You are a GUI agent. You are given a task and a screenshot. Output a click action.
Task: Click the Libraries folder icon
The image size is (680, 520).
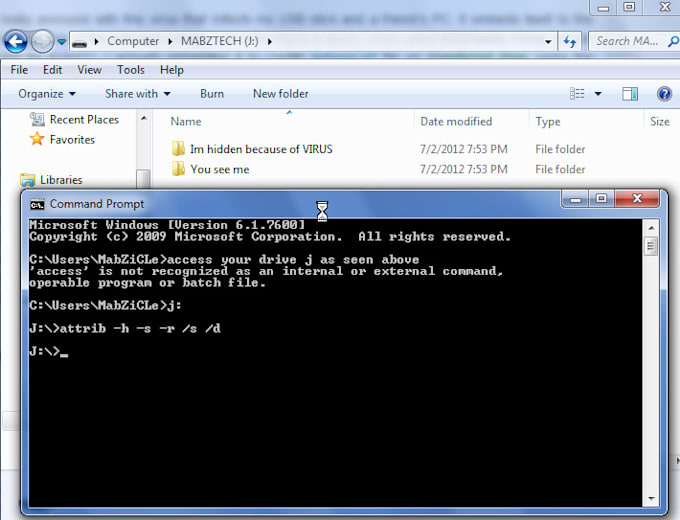tap(27, 180)
